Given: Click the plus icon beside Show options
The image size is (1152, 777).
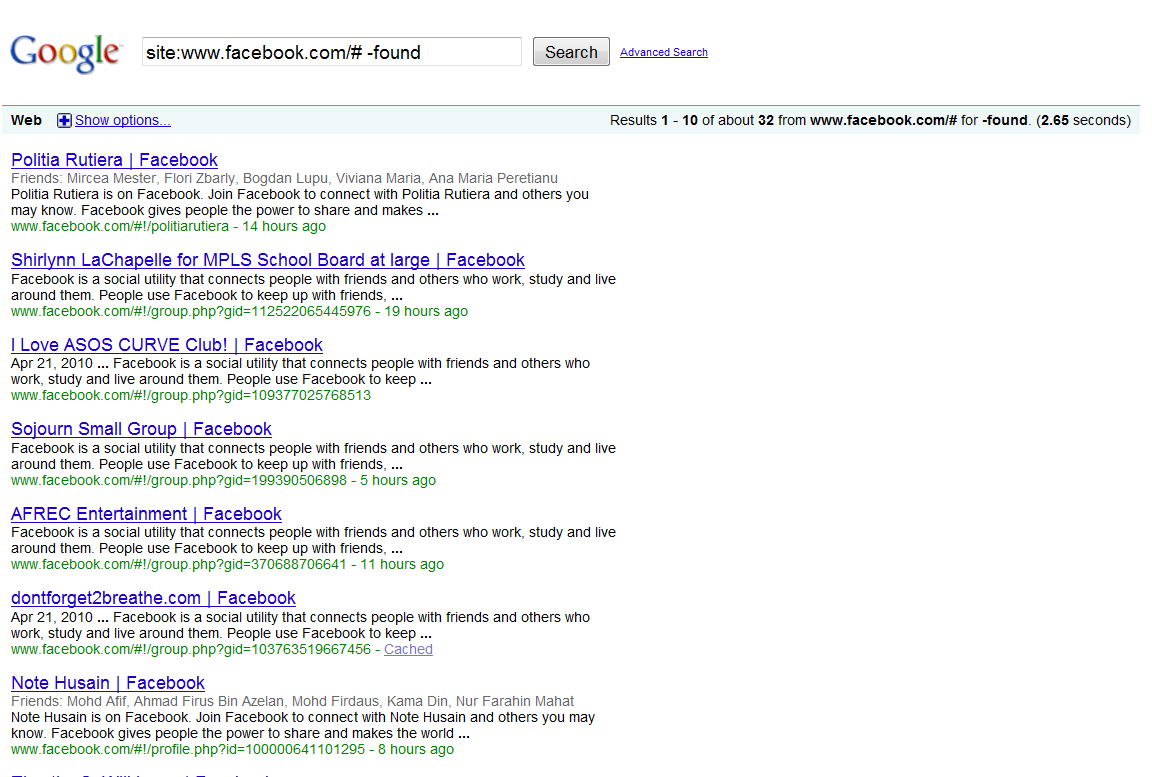Looking at the screenshot, I should [64, 120].
